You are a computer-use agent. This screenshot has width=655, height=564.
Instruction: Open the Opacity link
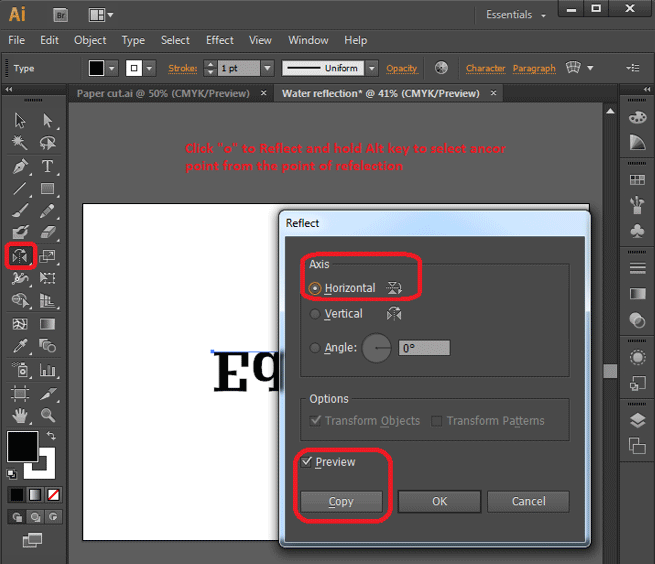401,68
